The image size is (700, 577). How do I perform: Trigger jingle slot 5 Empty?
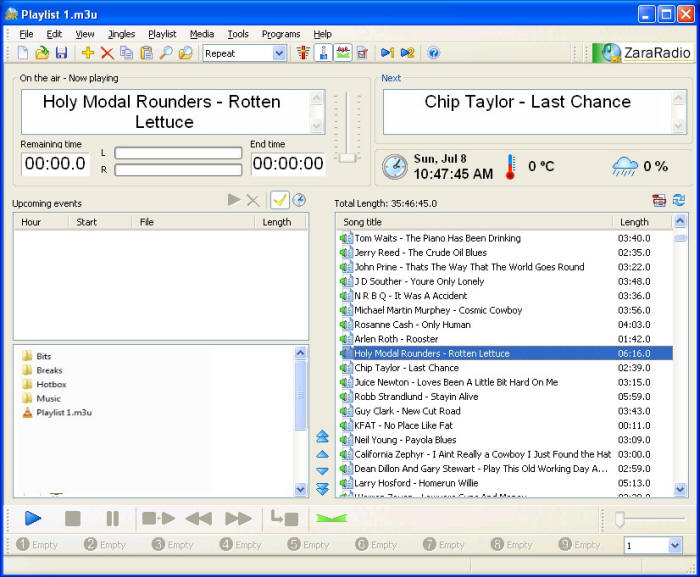[x=308, y=545]
